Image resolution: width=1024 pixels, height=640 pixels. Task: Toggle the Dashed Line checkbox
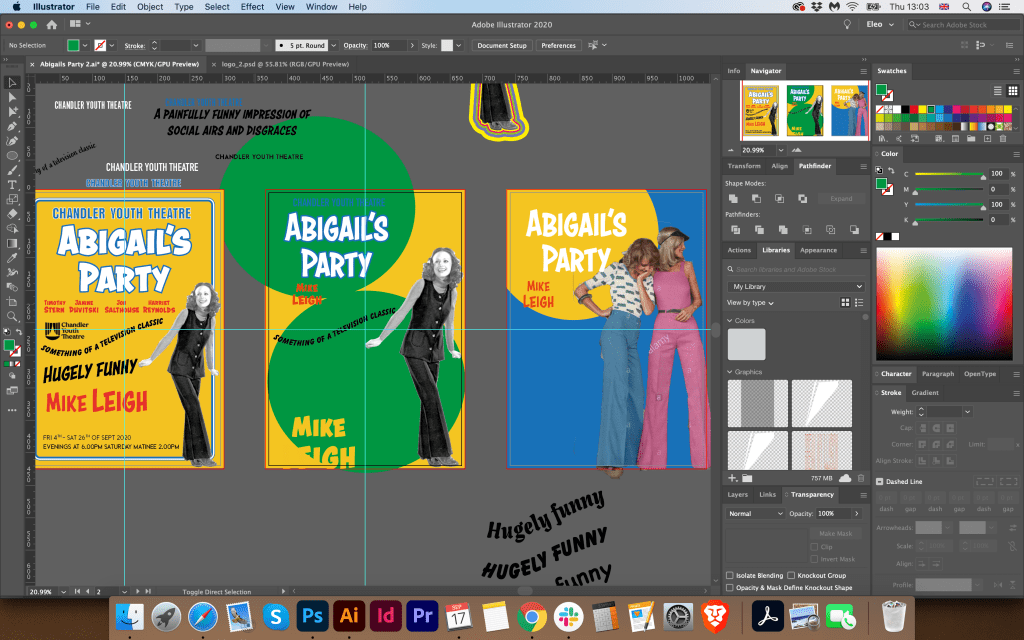[880, 481]
